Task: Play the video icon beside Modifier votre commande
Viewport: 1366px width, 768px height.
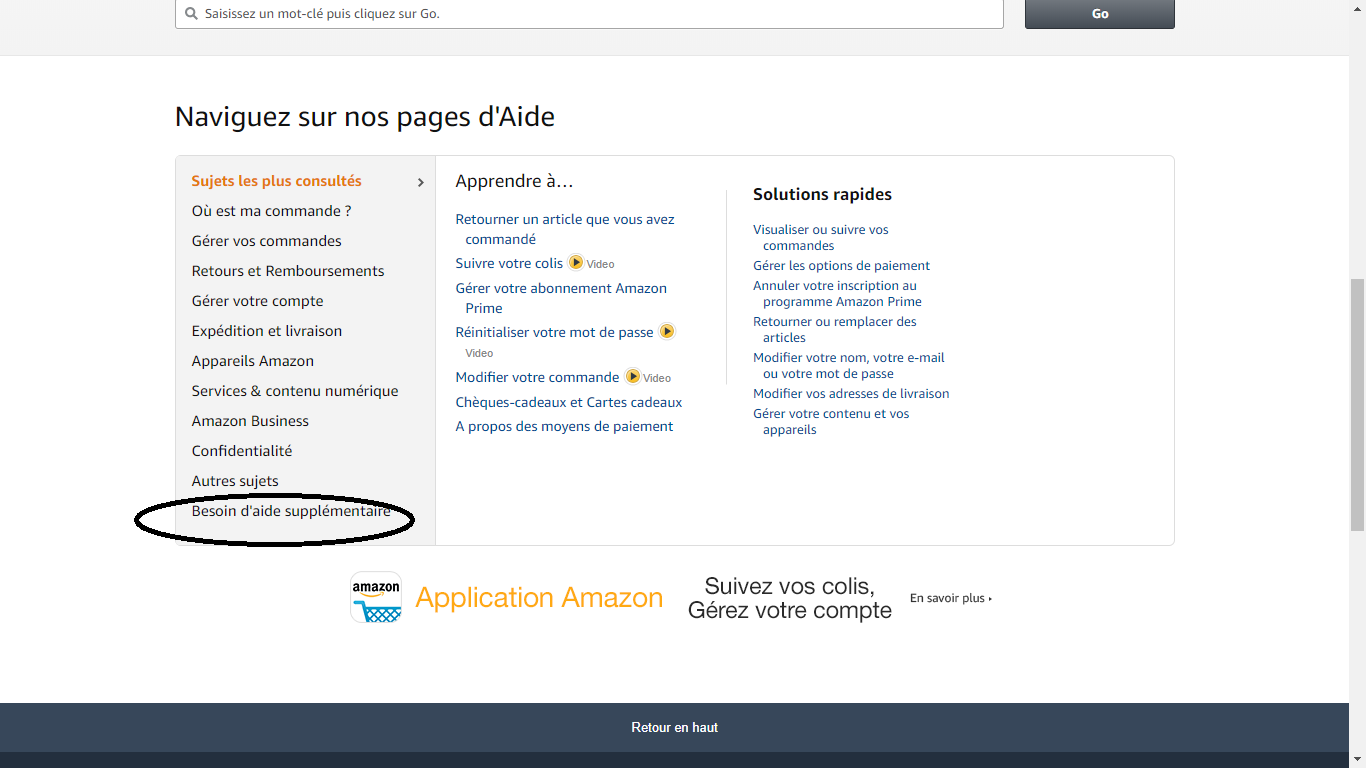Action: click(x=633, y=377)
